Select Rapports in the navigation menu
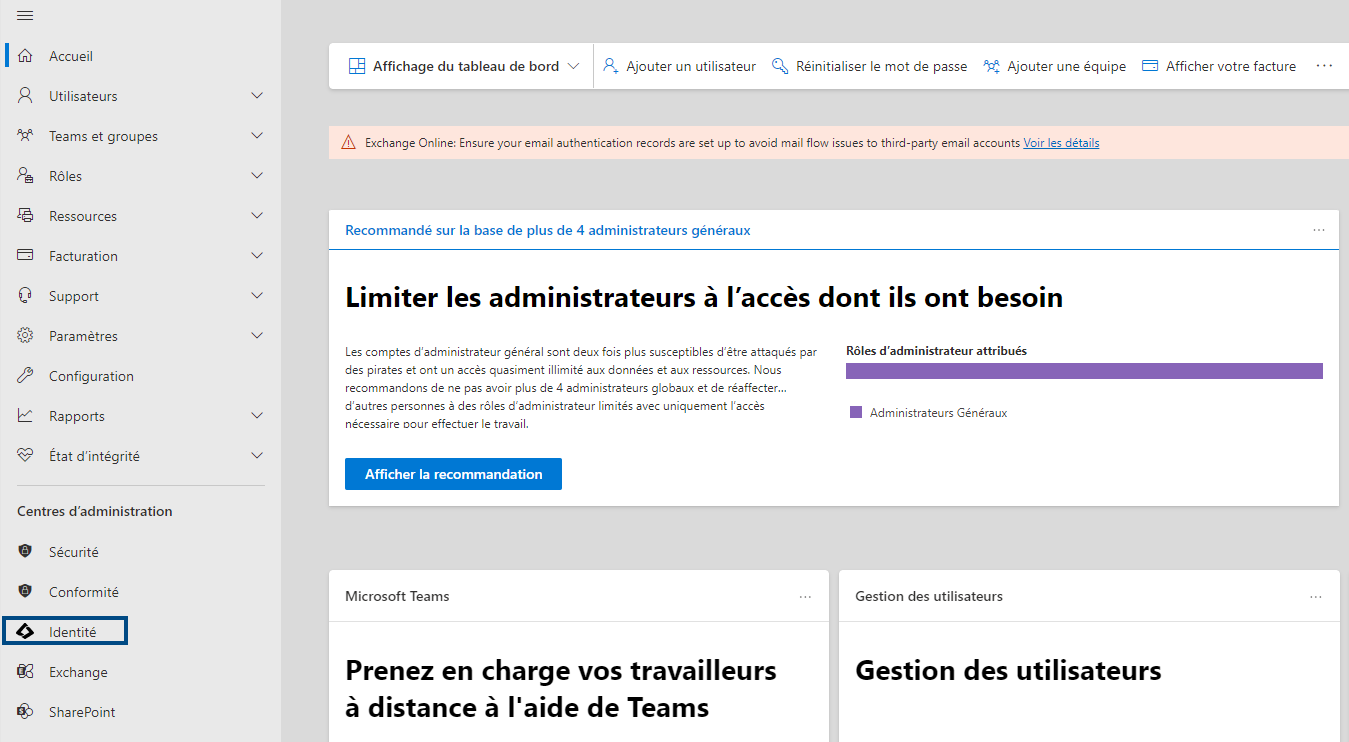Image resolution: width=1349 pixels, height=742 pixels. (x=77, y=416)
